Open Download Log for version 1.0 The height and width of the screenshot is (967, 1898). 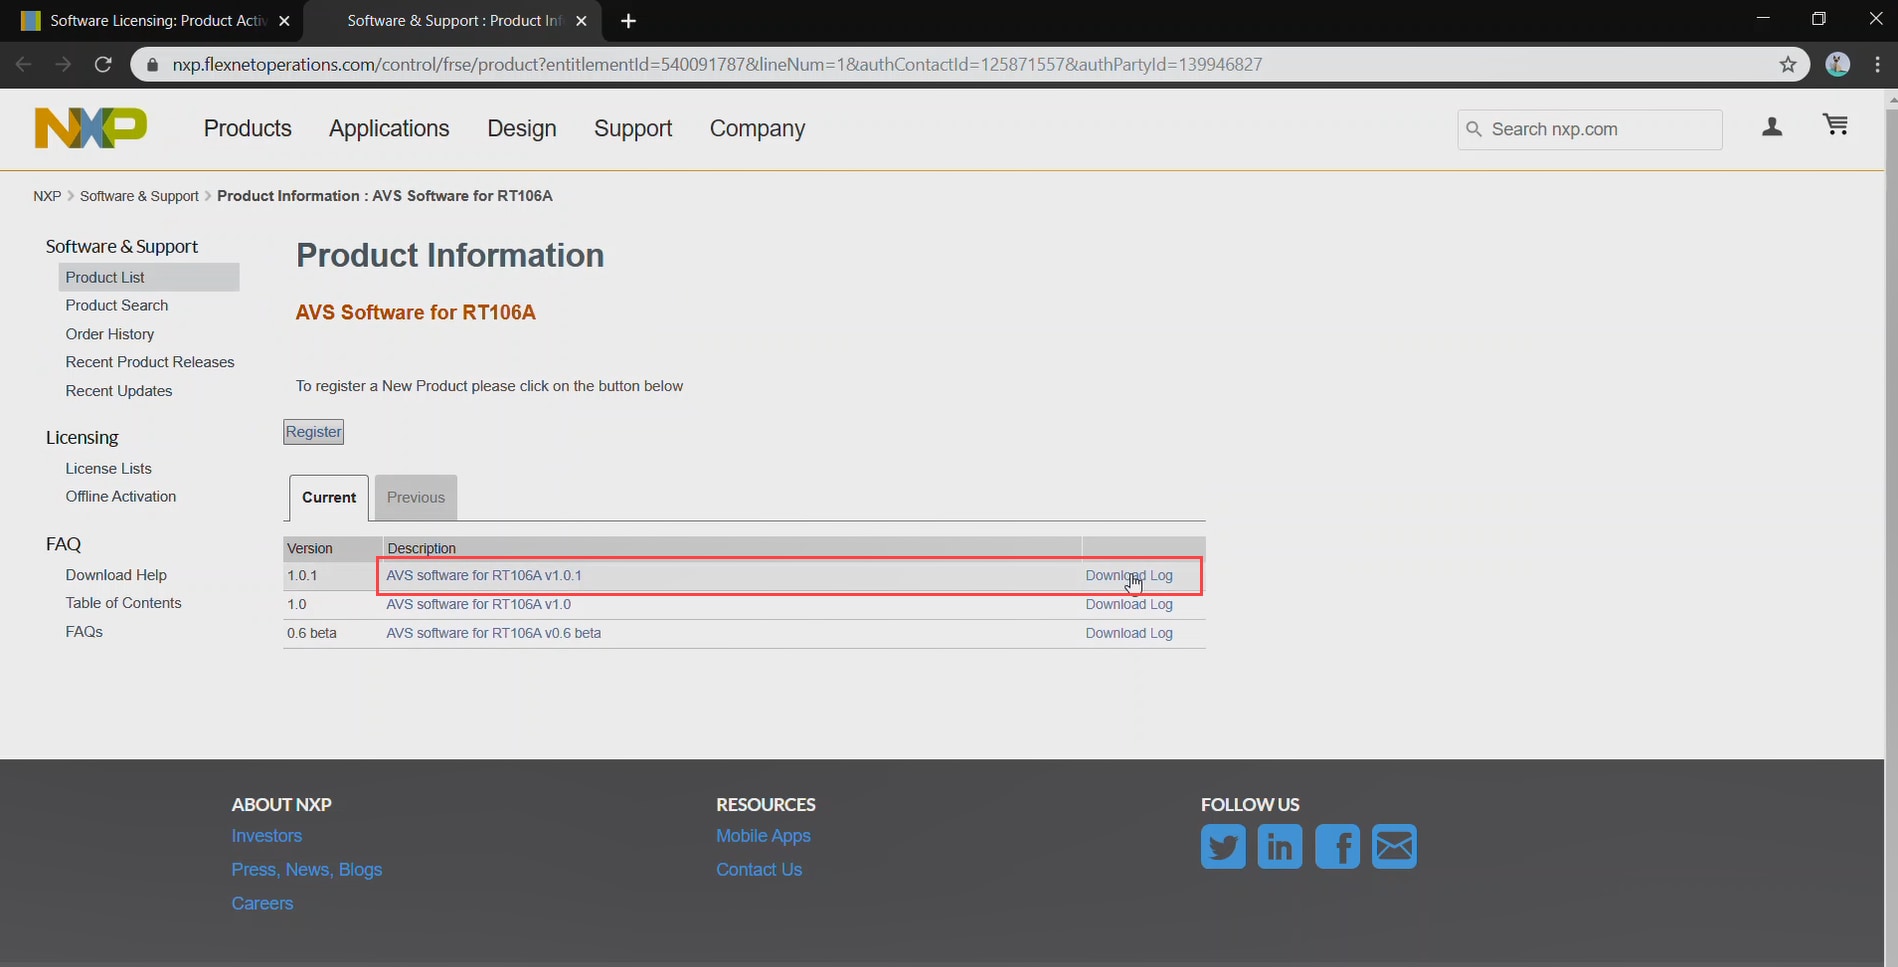[x=1128, y=605]
